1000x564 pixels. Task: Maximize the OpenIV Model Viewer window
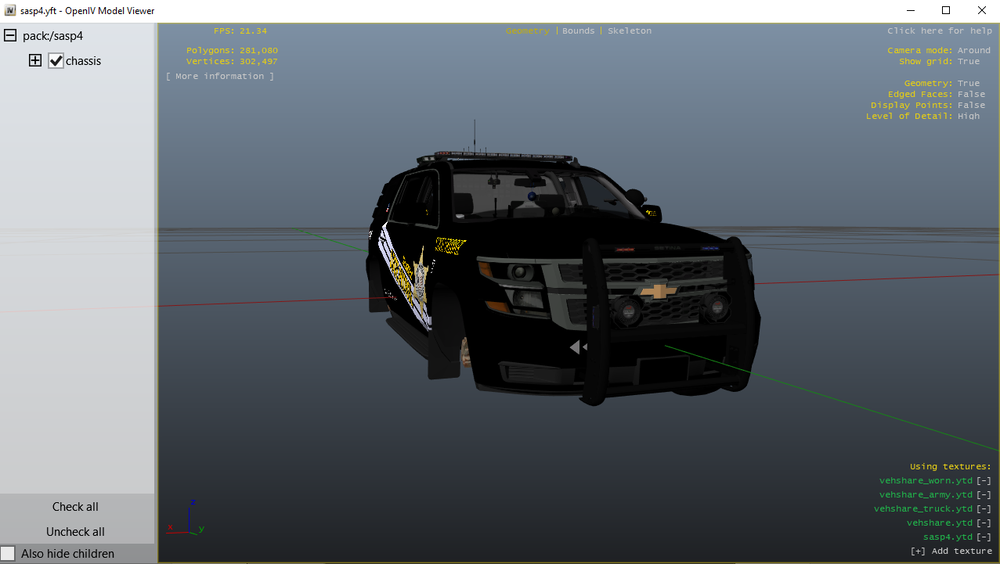946,10
